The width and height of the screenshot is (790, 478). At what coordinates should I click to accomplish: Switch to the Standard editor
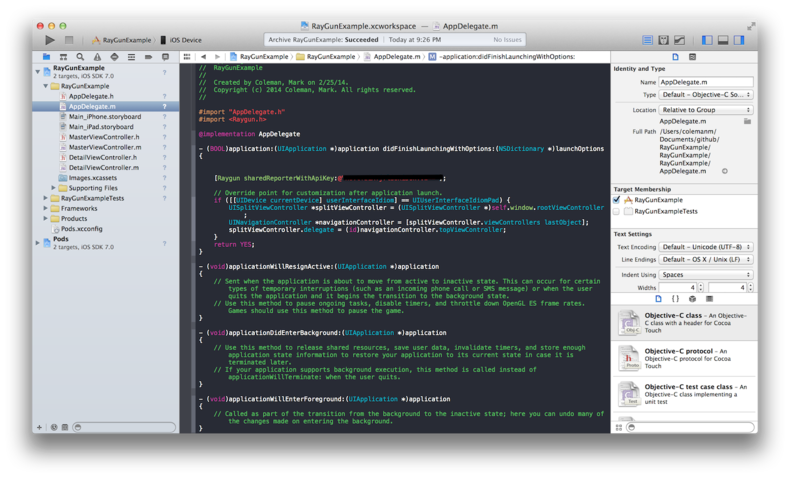click(x=647, y=40)
